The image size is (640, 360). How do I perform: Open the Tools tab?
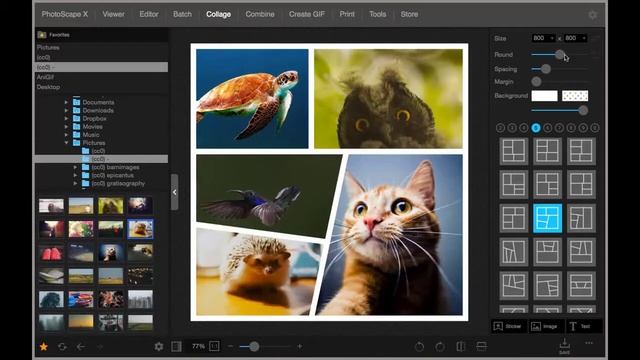[378, 14]
